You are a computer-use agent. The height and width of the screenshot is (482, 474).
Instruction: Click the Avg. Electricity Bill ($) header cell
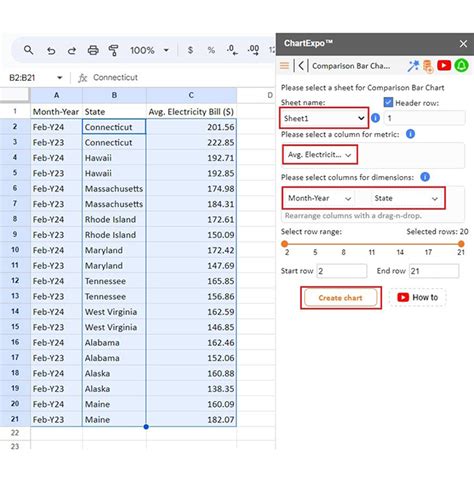click(191, 112)
